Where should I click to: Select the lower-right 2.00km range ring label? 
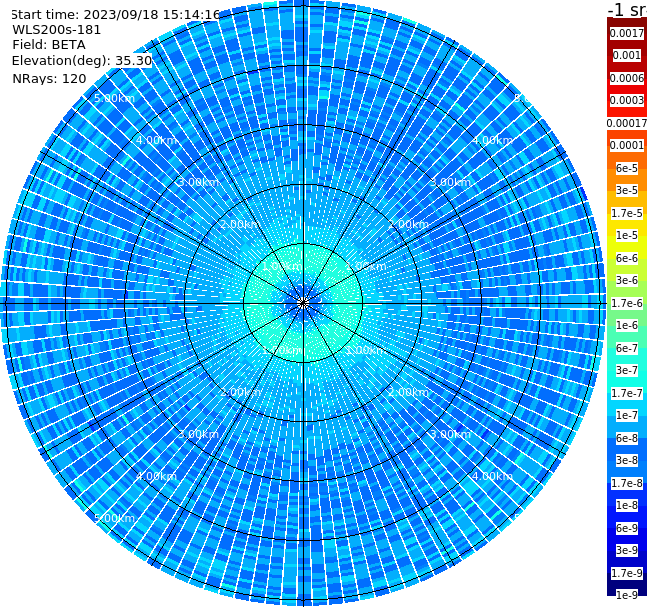pos(408,392)
